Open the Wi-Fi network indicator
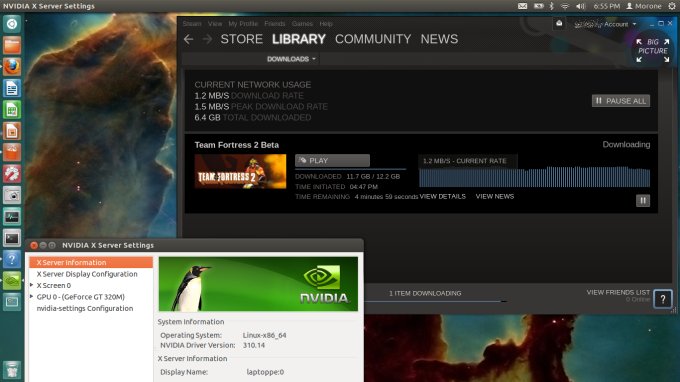Image resolution: width=680 pixels, height=382 pixels. (565, 6)
